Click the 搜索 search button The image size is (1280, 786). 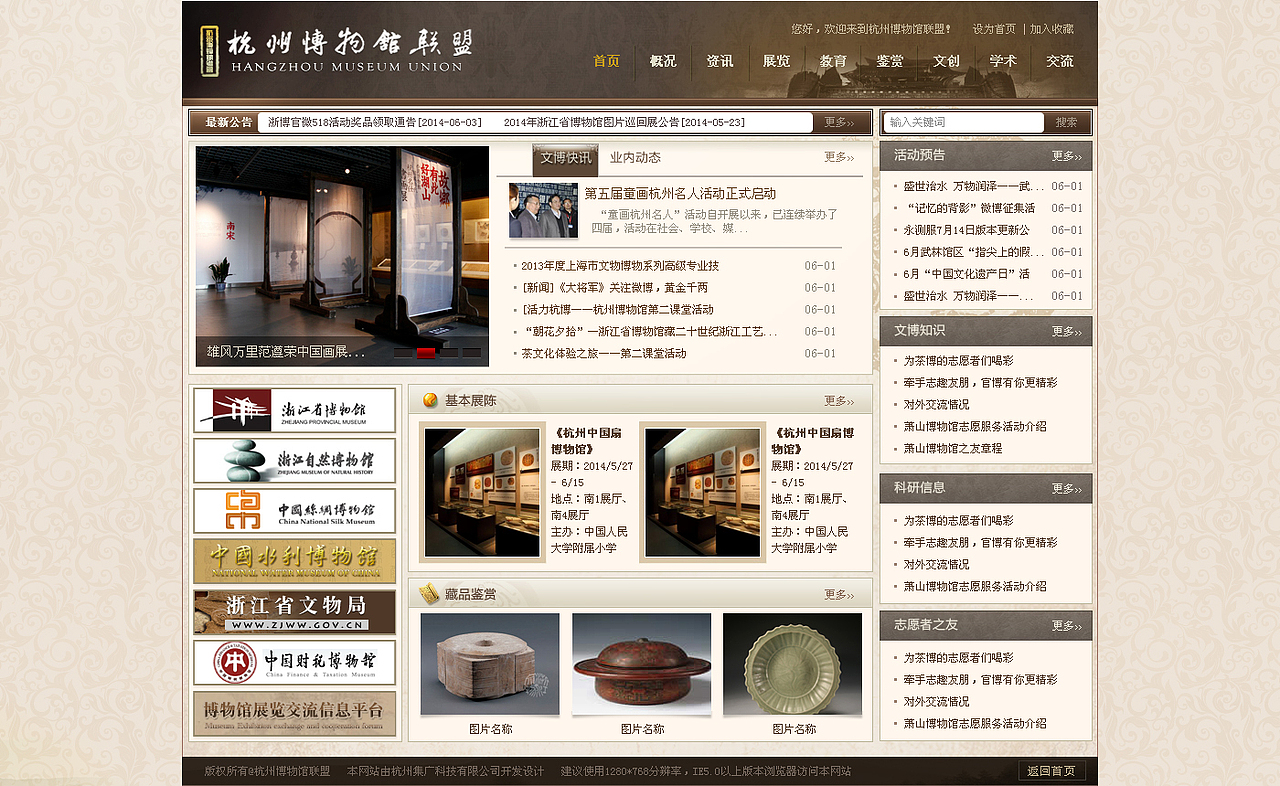[x=1065, y=122]
